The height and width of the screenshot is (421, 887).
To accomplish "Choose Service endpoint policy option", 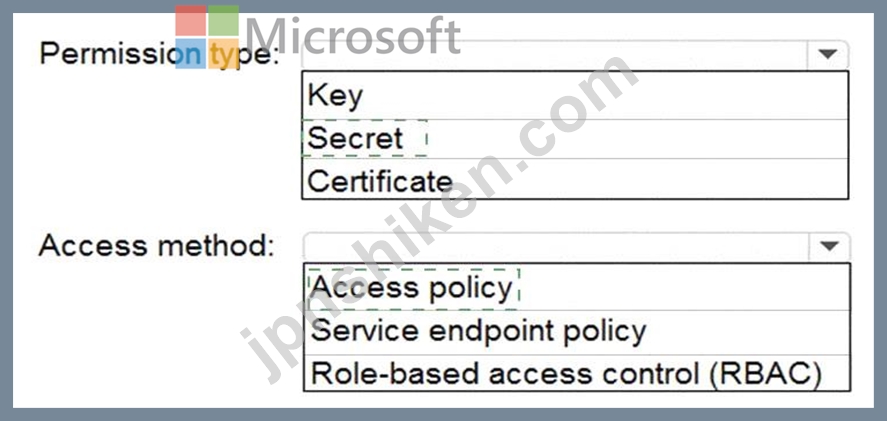I will point(576,332).
